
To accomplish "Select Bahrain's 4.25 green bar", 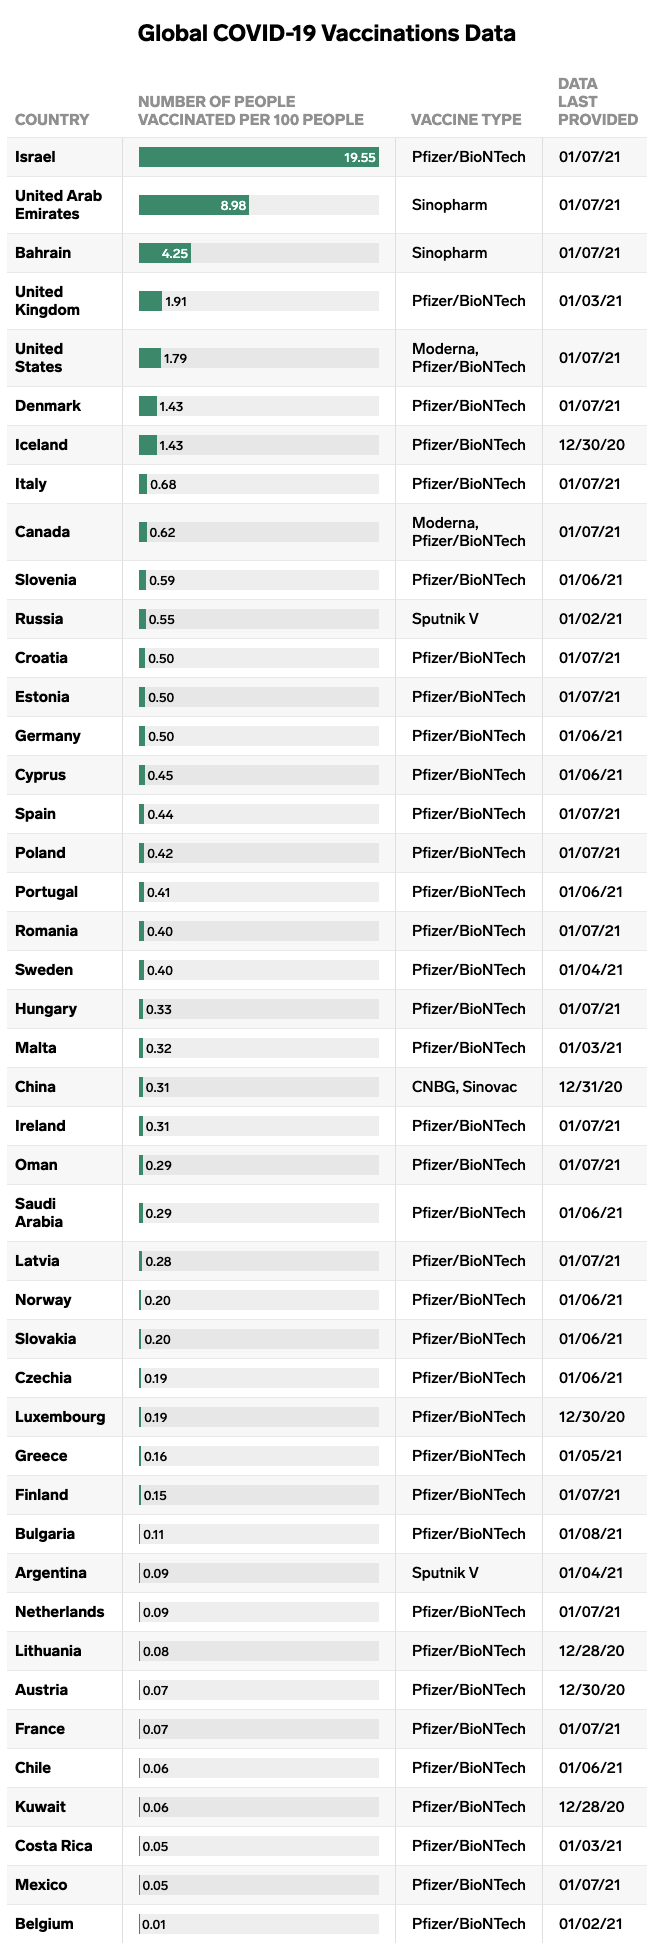I will pyautogui.click(x=165, y=253).
